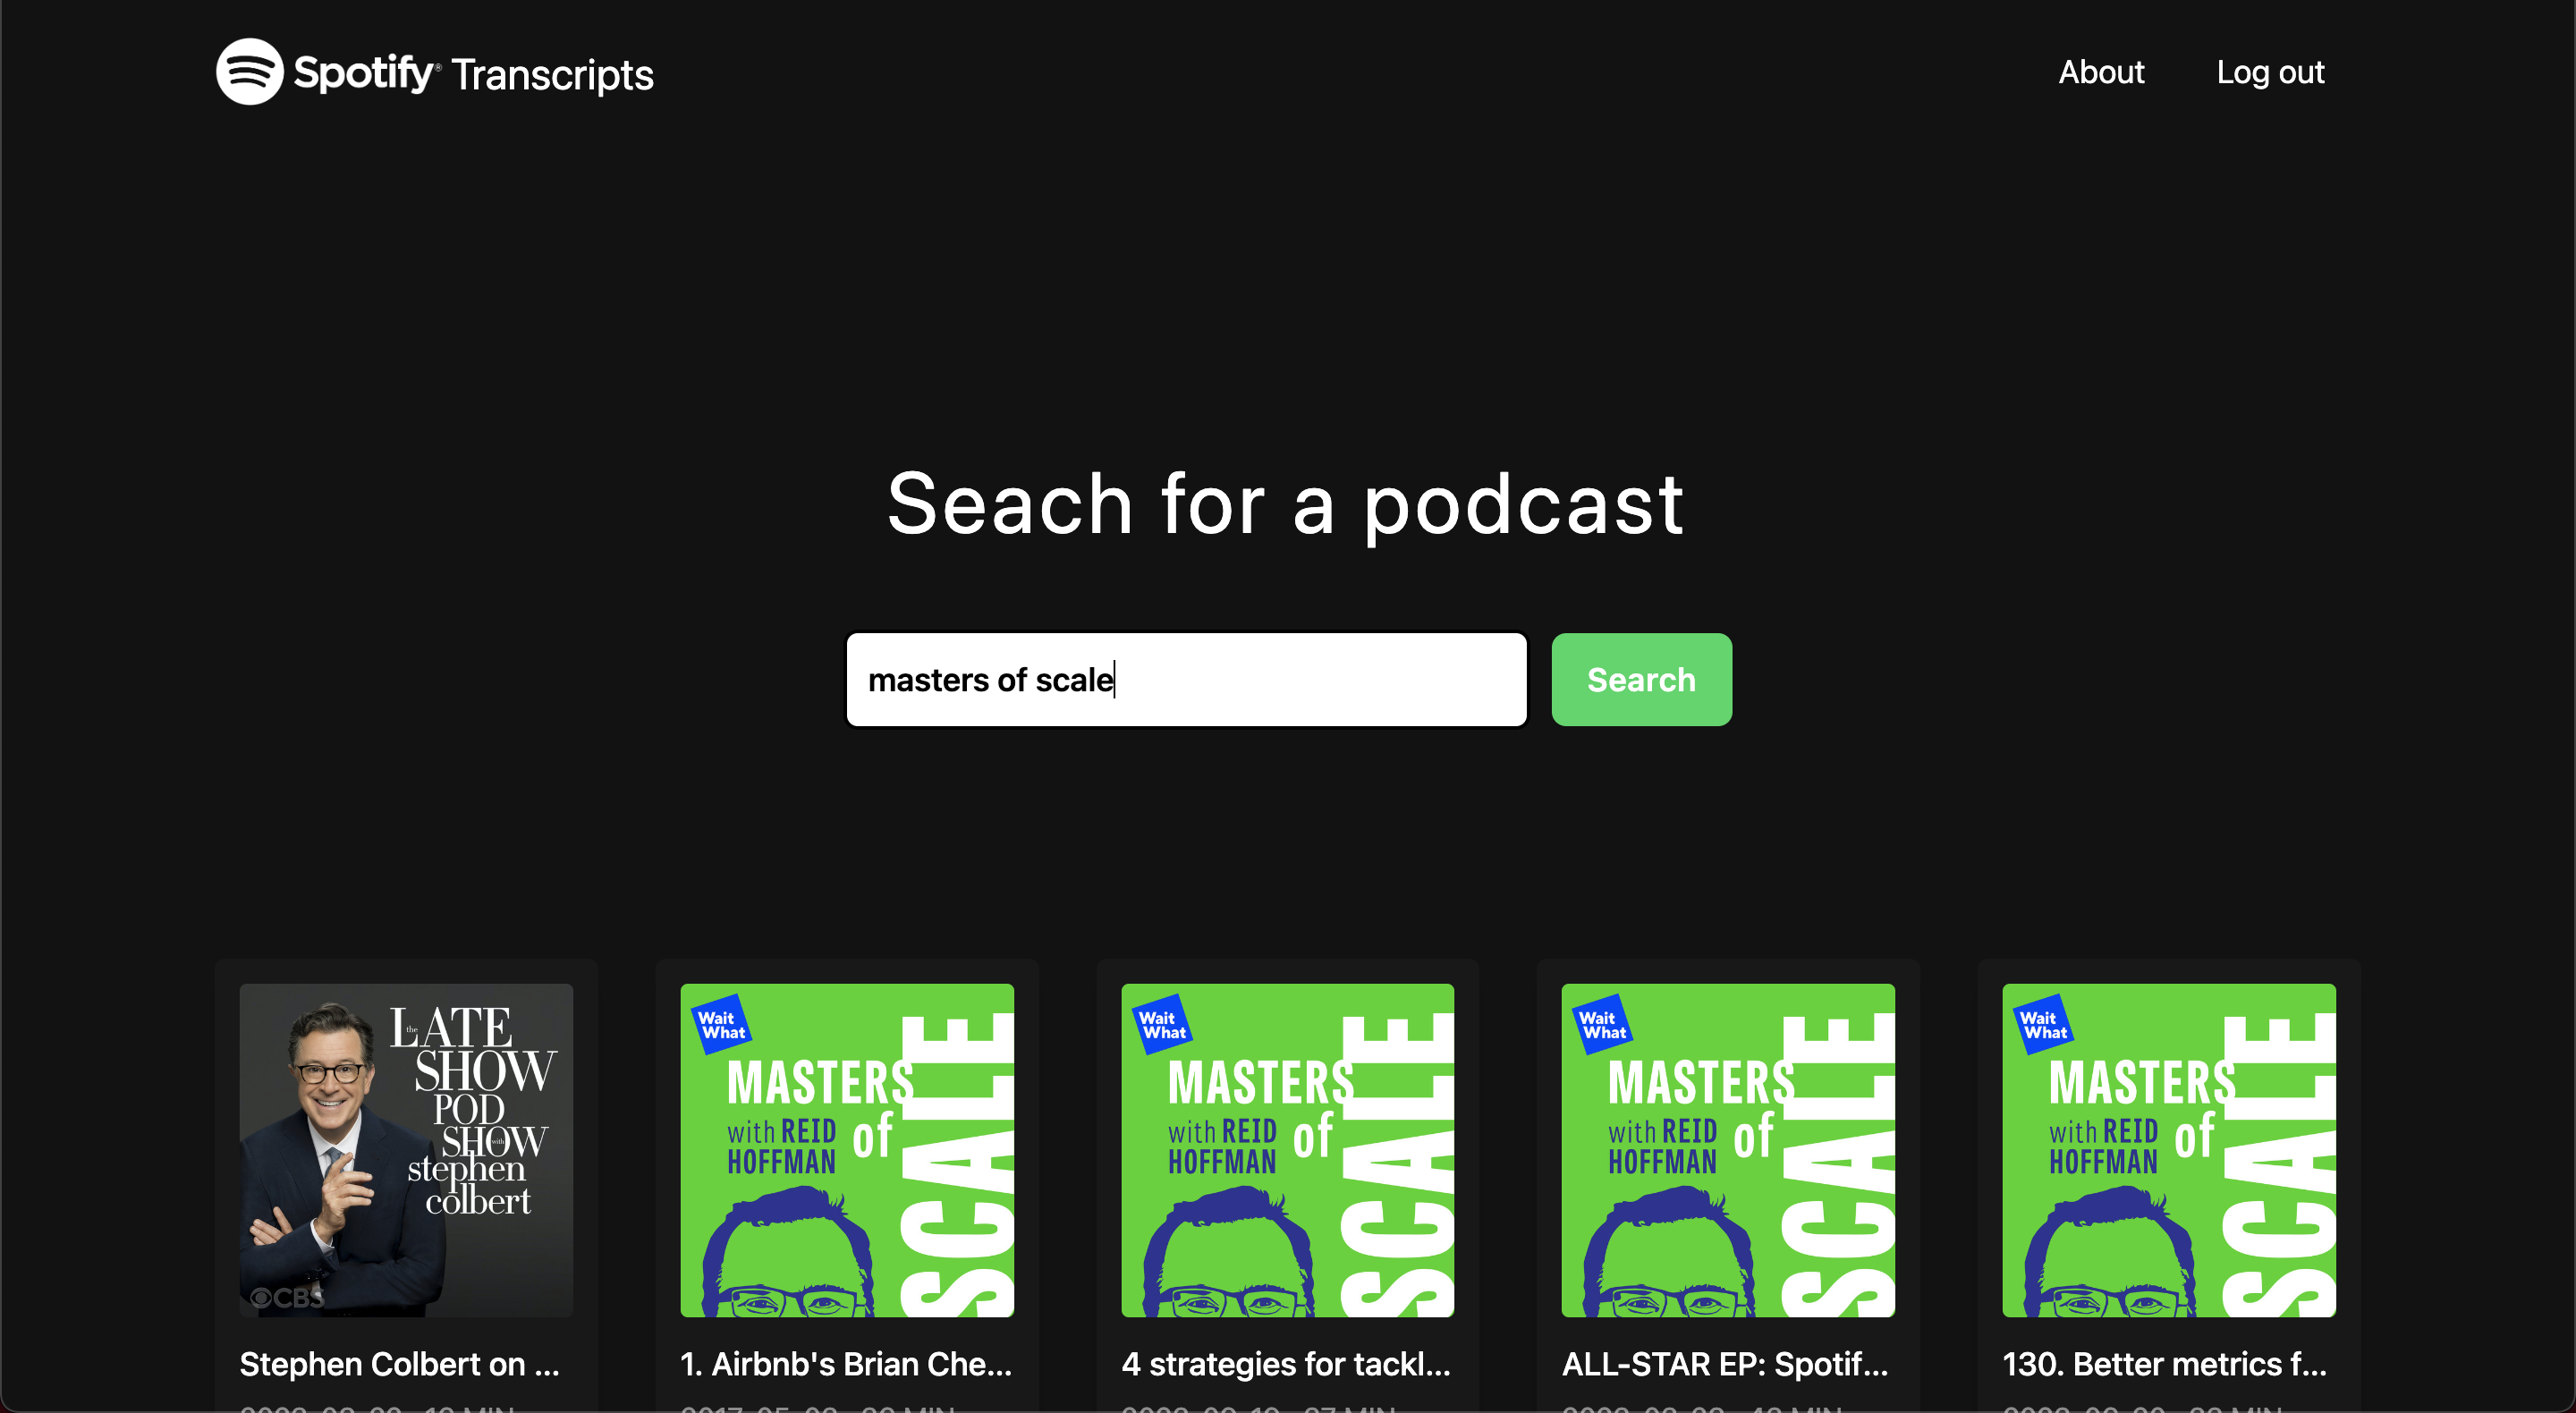Open the Late Show Stephen Colbert thumbnail
This screenshot has width=2576, height=1413.
click(x=406, y=1149)
